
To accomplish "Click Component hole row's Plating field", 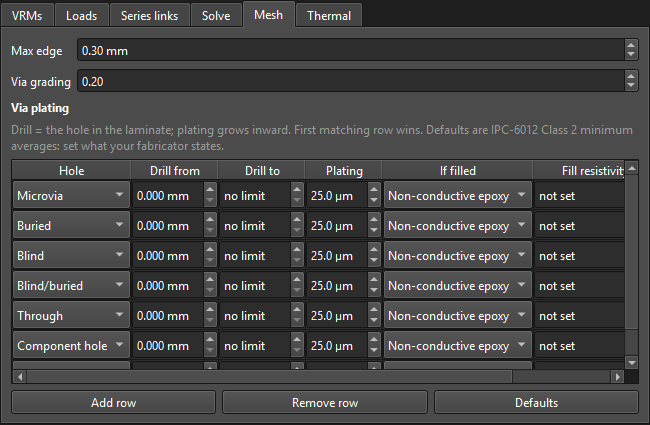I will tap(337, 345).
